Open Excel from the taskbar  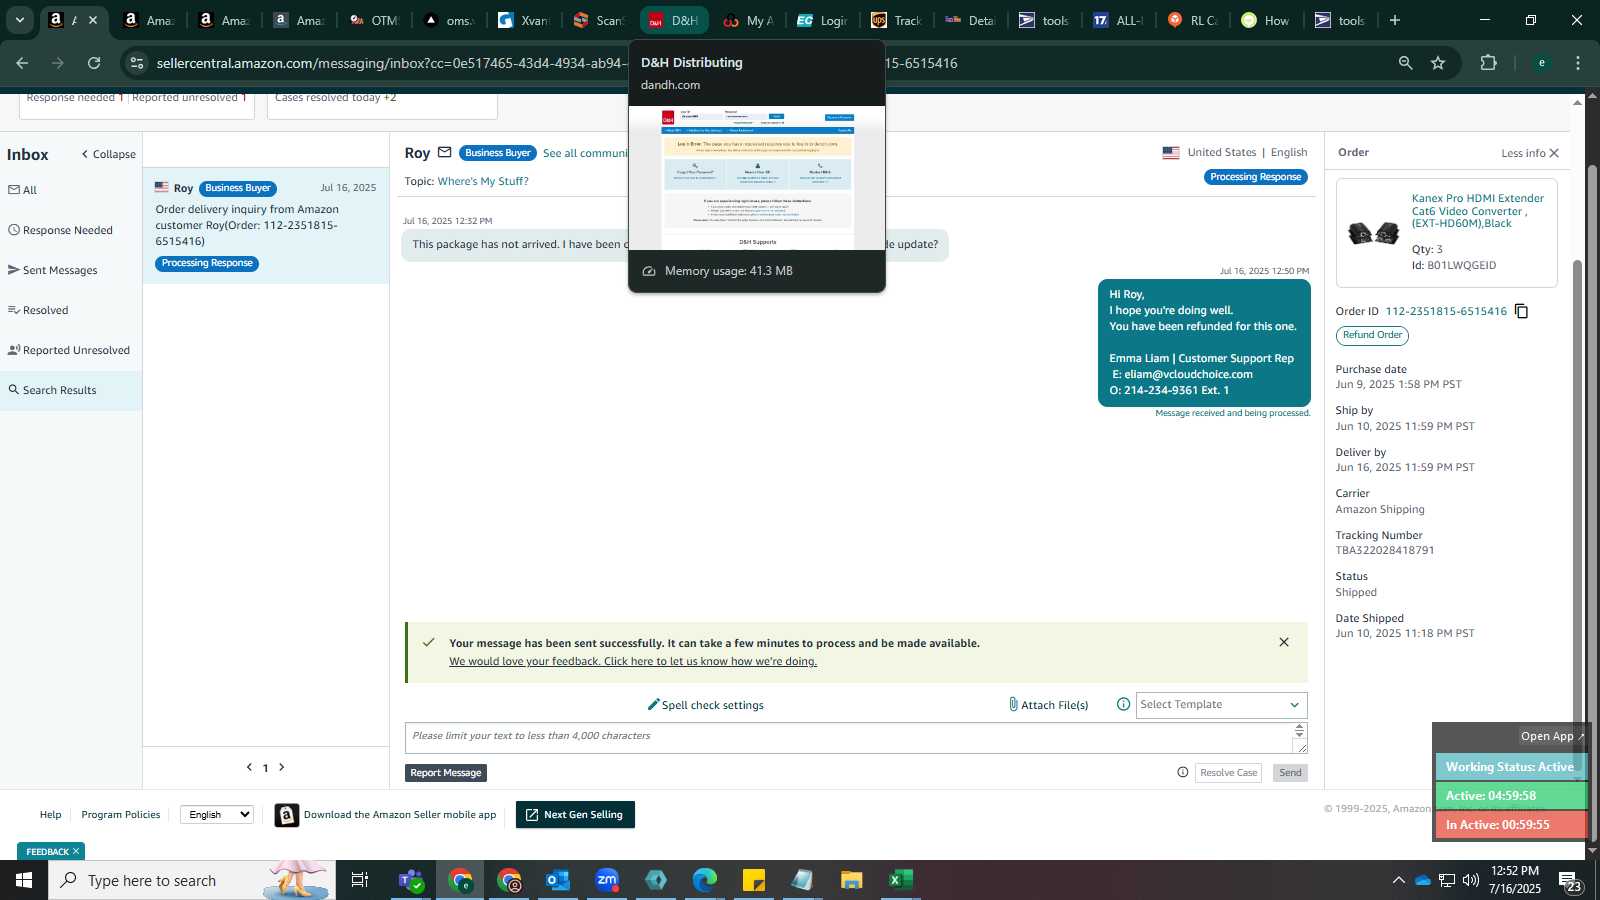click(901, 880)
